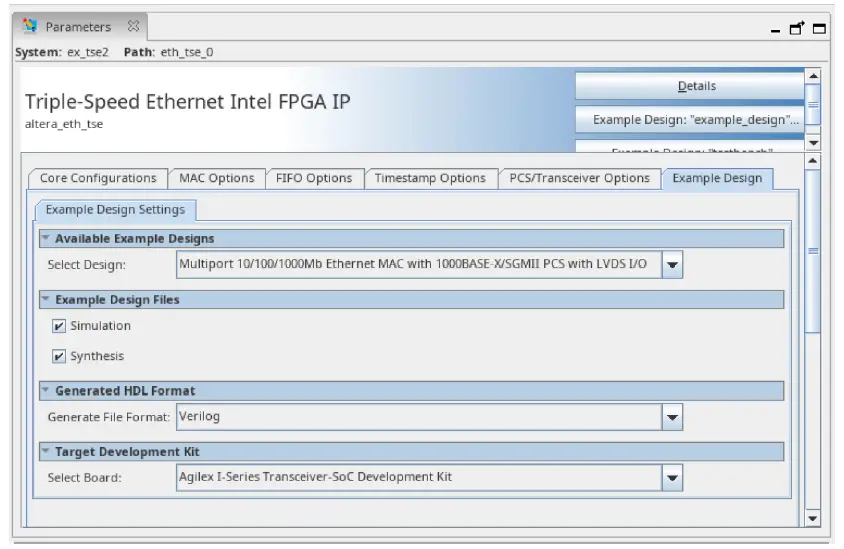This screenshot has width=844, height=549.
Task: Open the PCS/Transceiver Options tab
Action: (579, 178)
